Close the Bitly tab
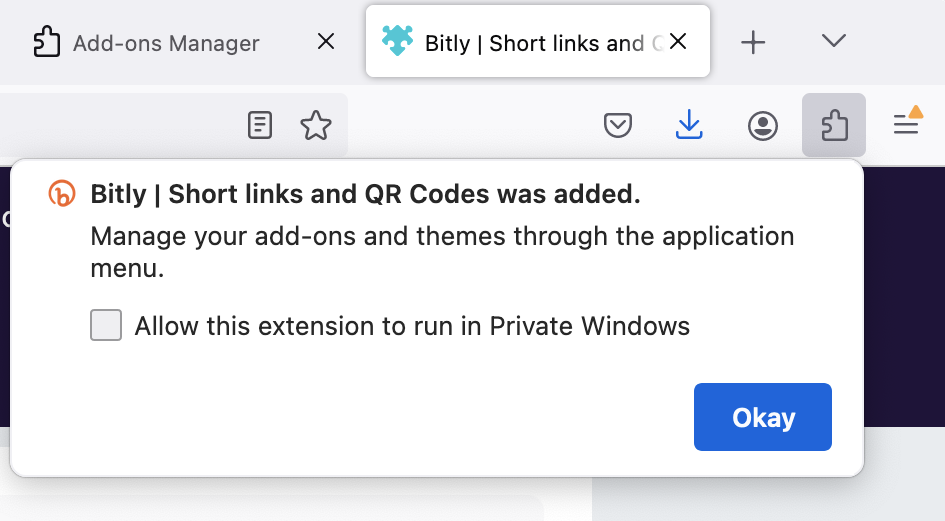Screen dimensions: 945x521 point(678,41)
